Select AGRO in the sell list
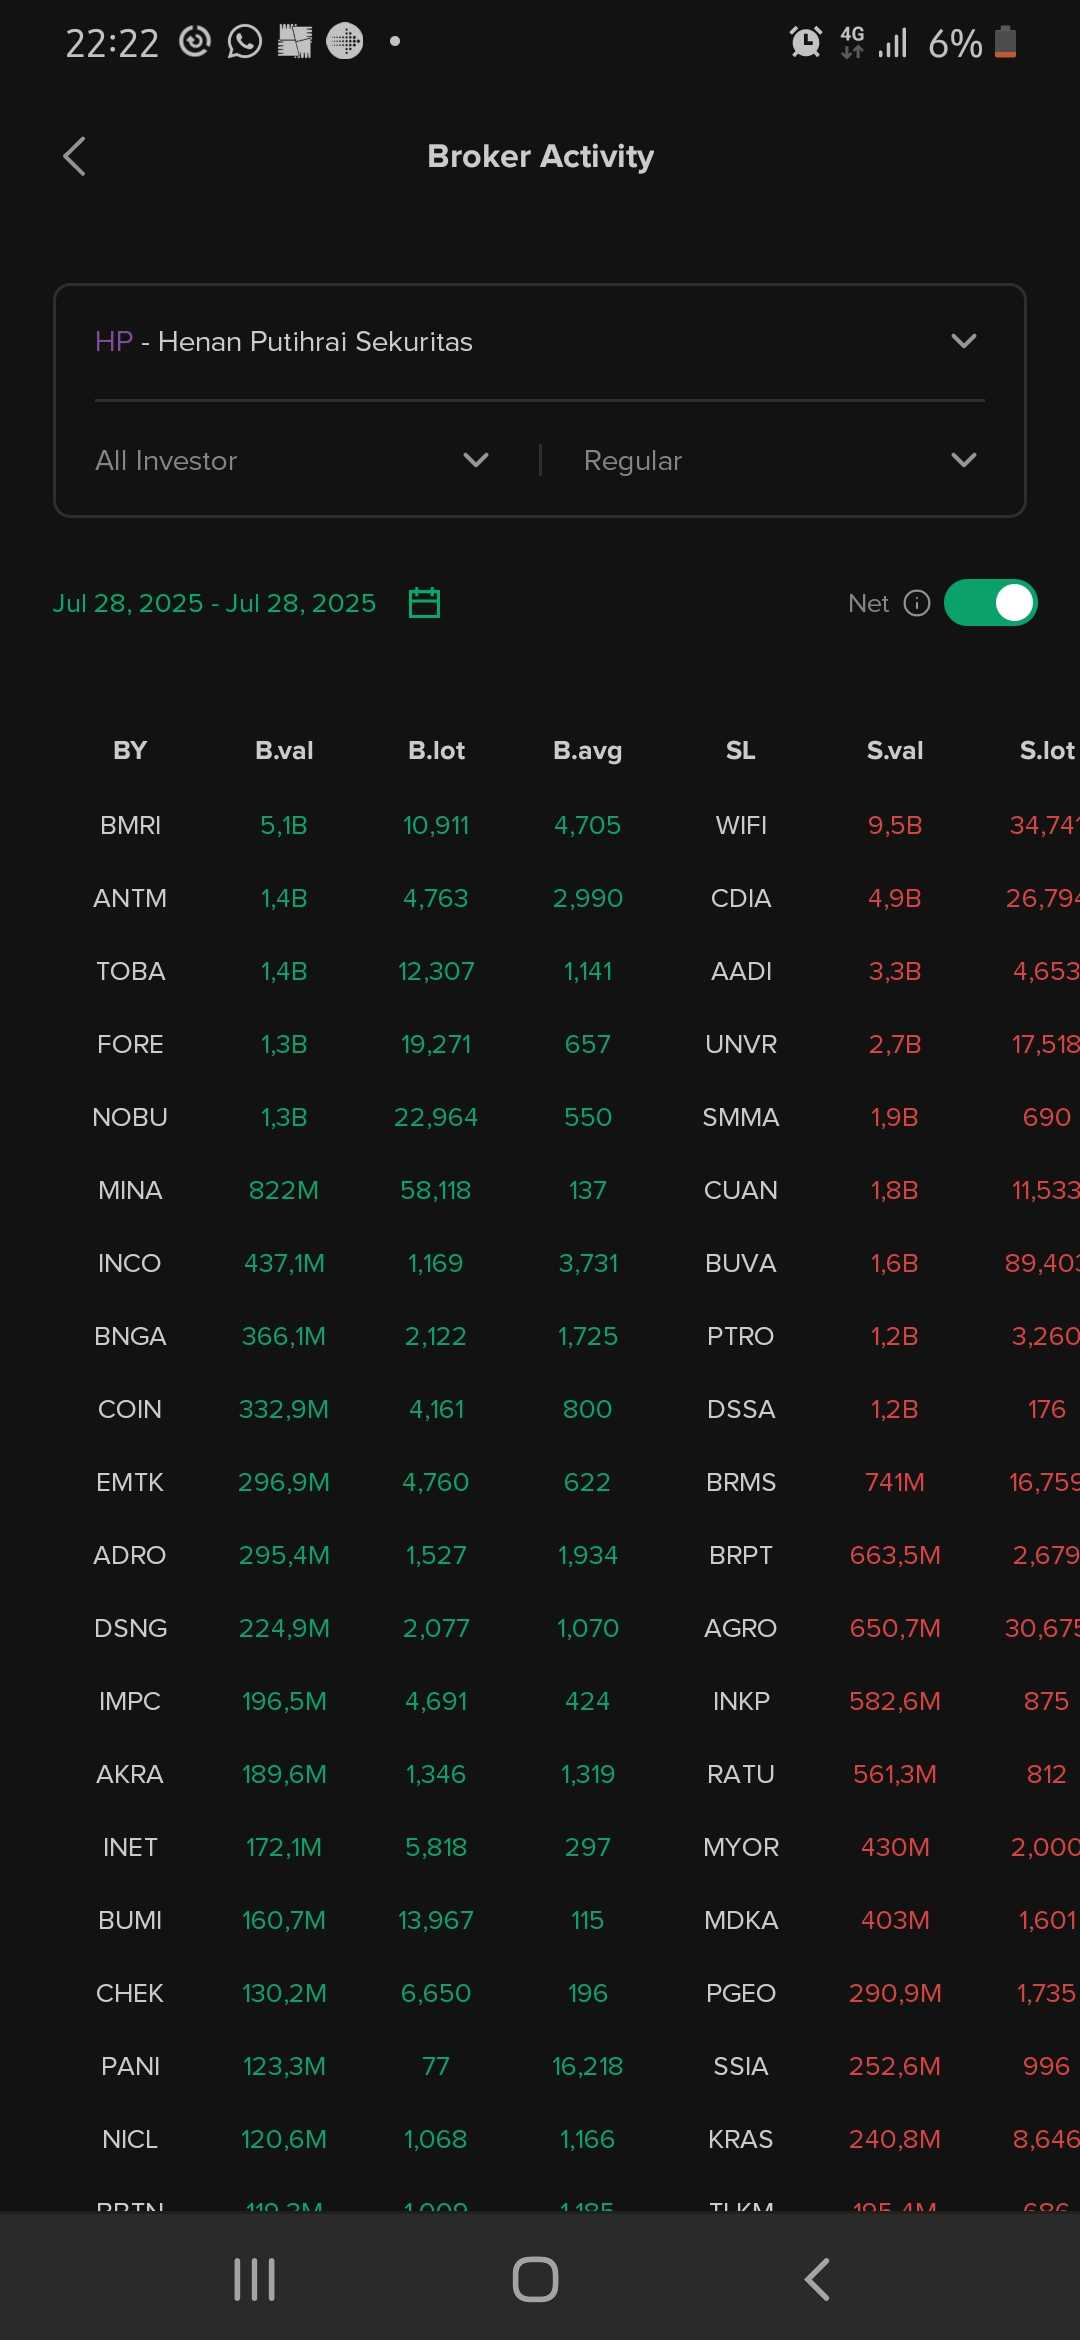Image resolution: width=1080 pixels, height=2340 pixels. click(741, 1628)
